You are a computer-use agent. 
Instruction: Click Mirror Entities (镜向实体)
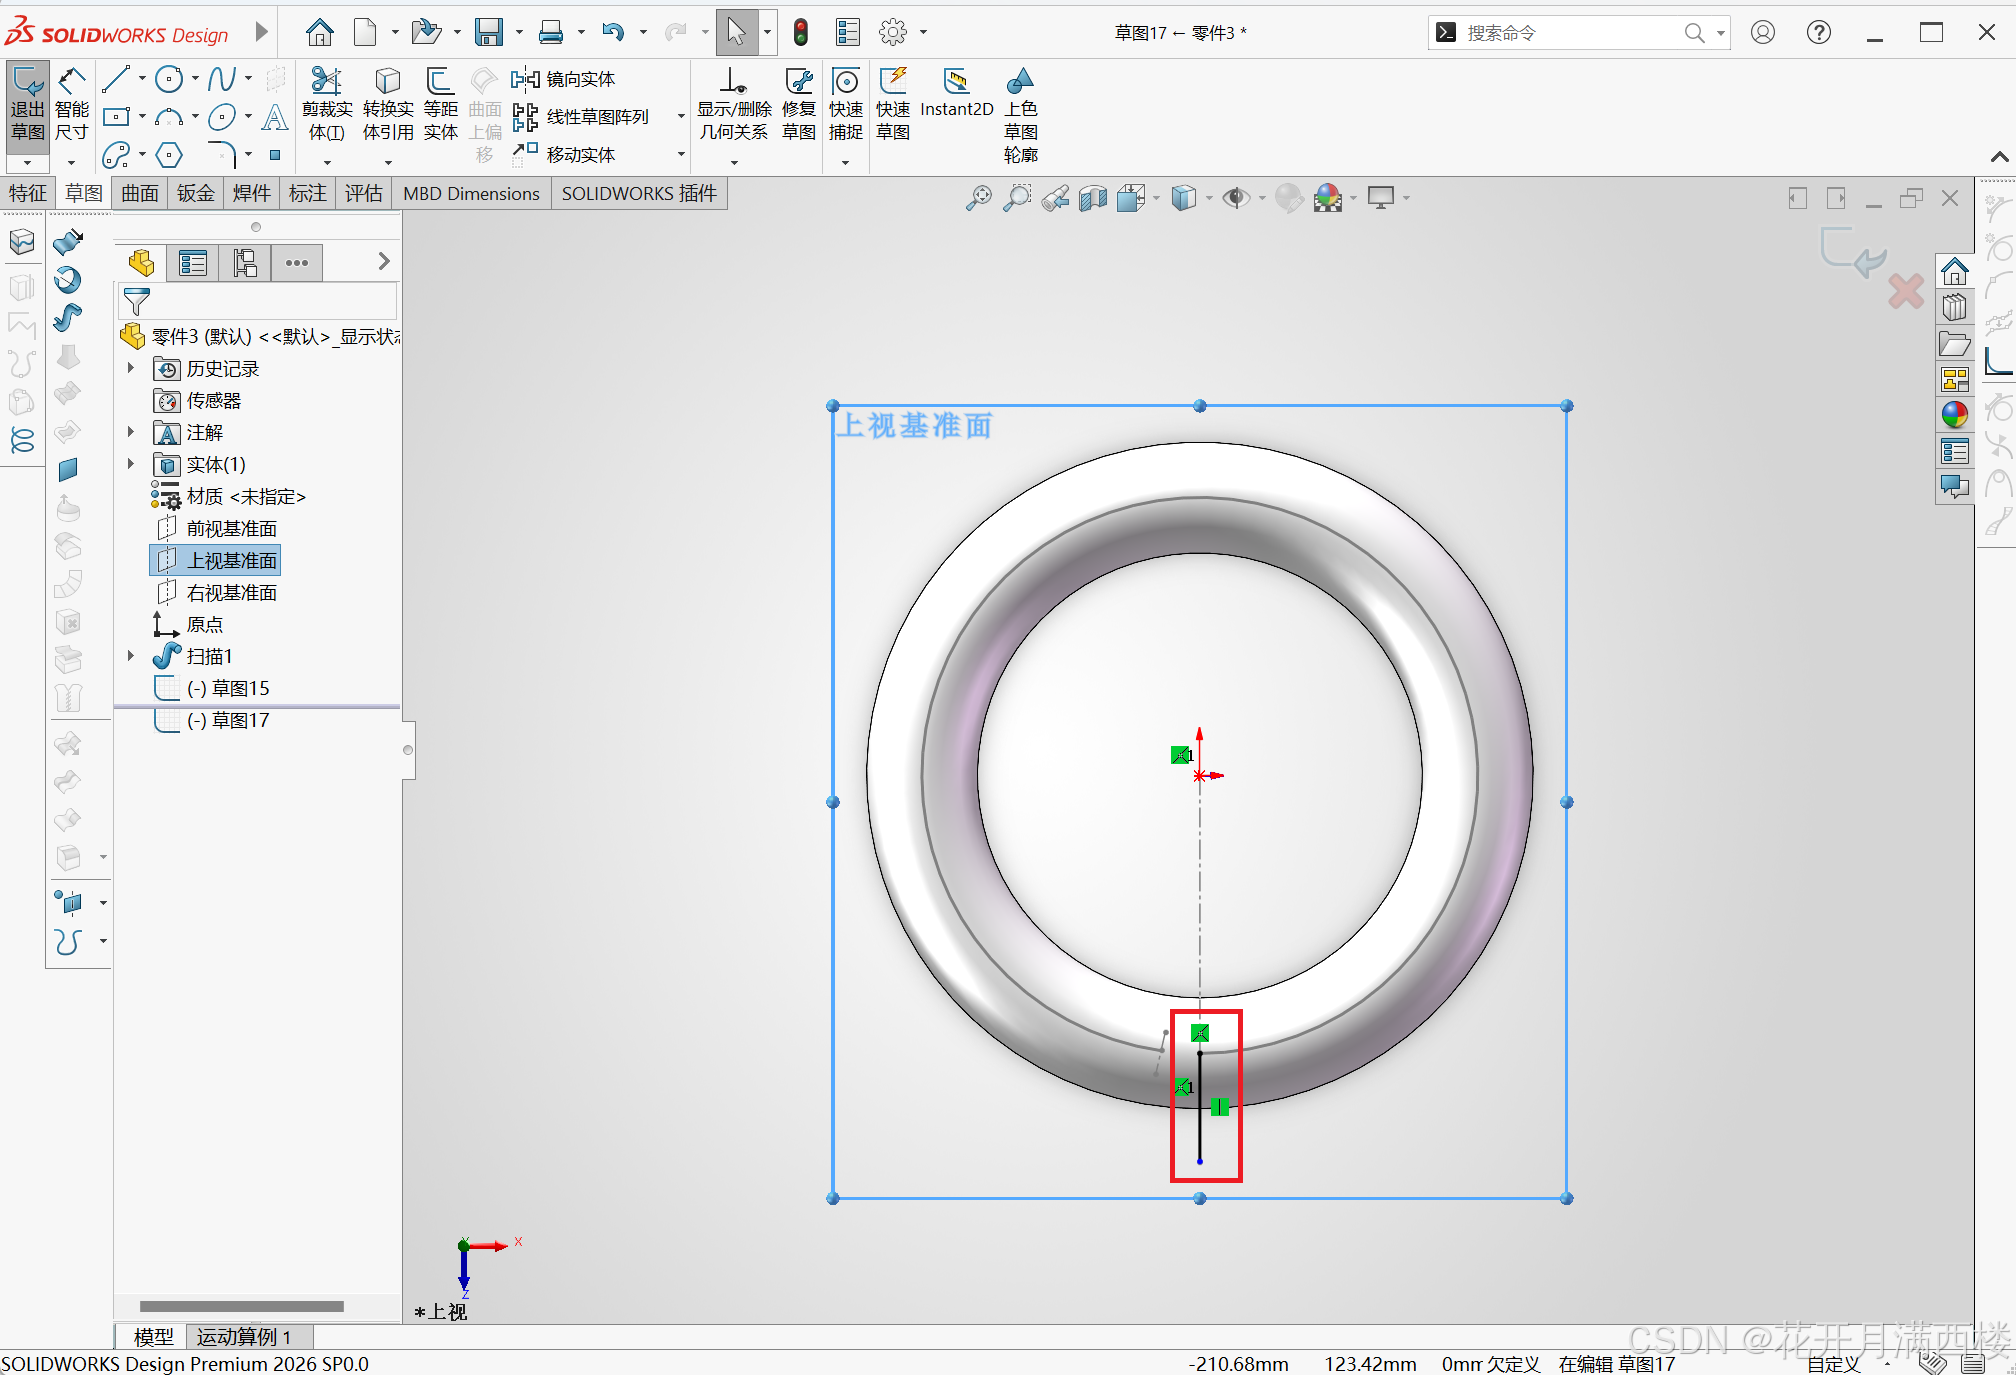pos(564,79)
